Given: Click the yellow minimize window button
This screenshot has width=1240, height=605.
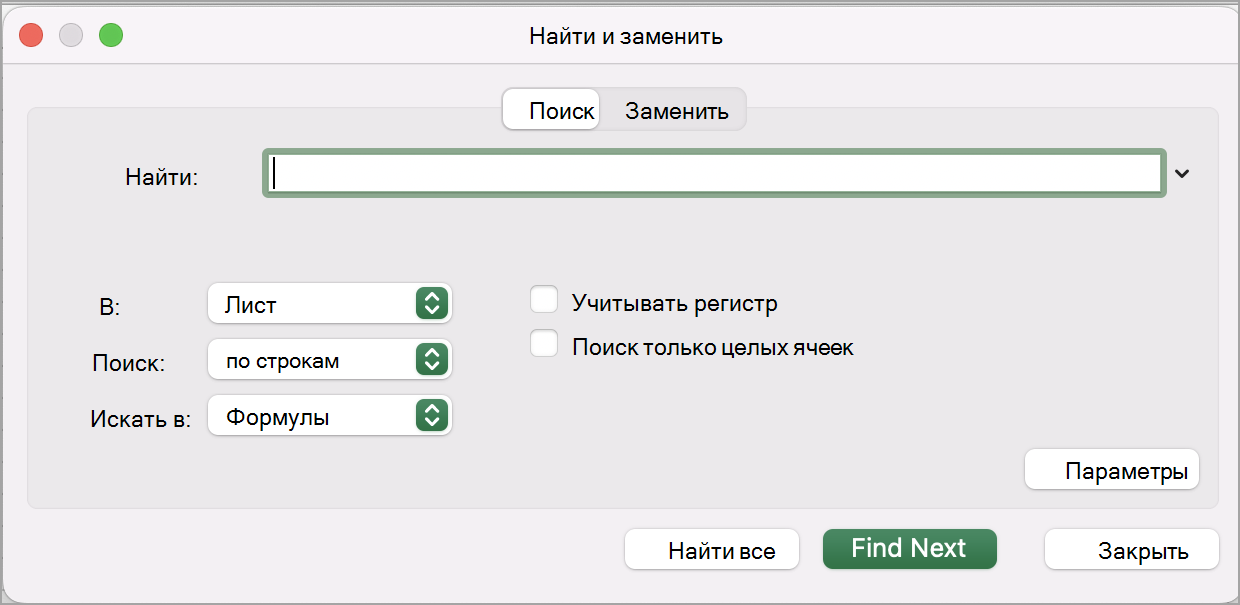Looking at the screenshot, I should click(71, 36).
